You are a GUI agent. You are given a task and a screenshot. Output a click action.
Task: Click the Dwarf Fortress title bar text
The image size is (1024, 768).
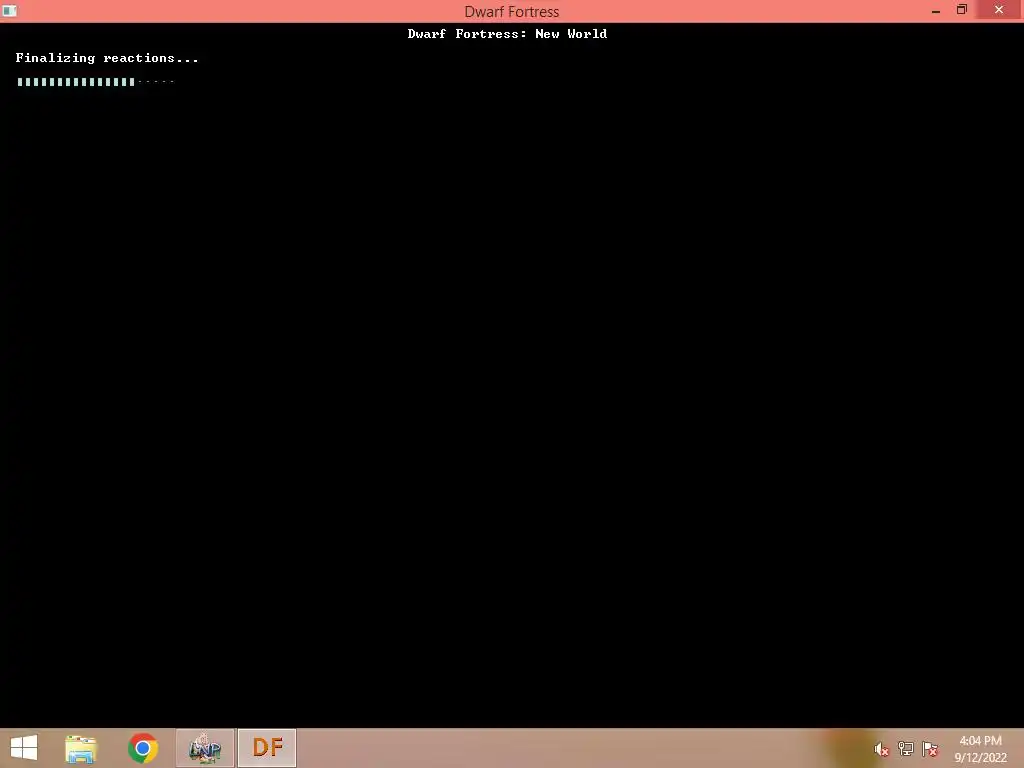[x=512, y=12]
